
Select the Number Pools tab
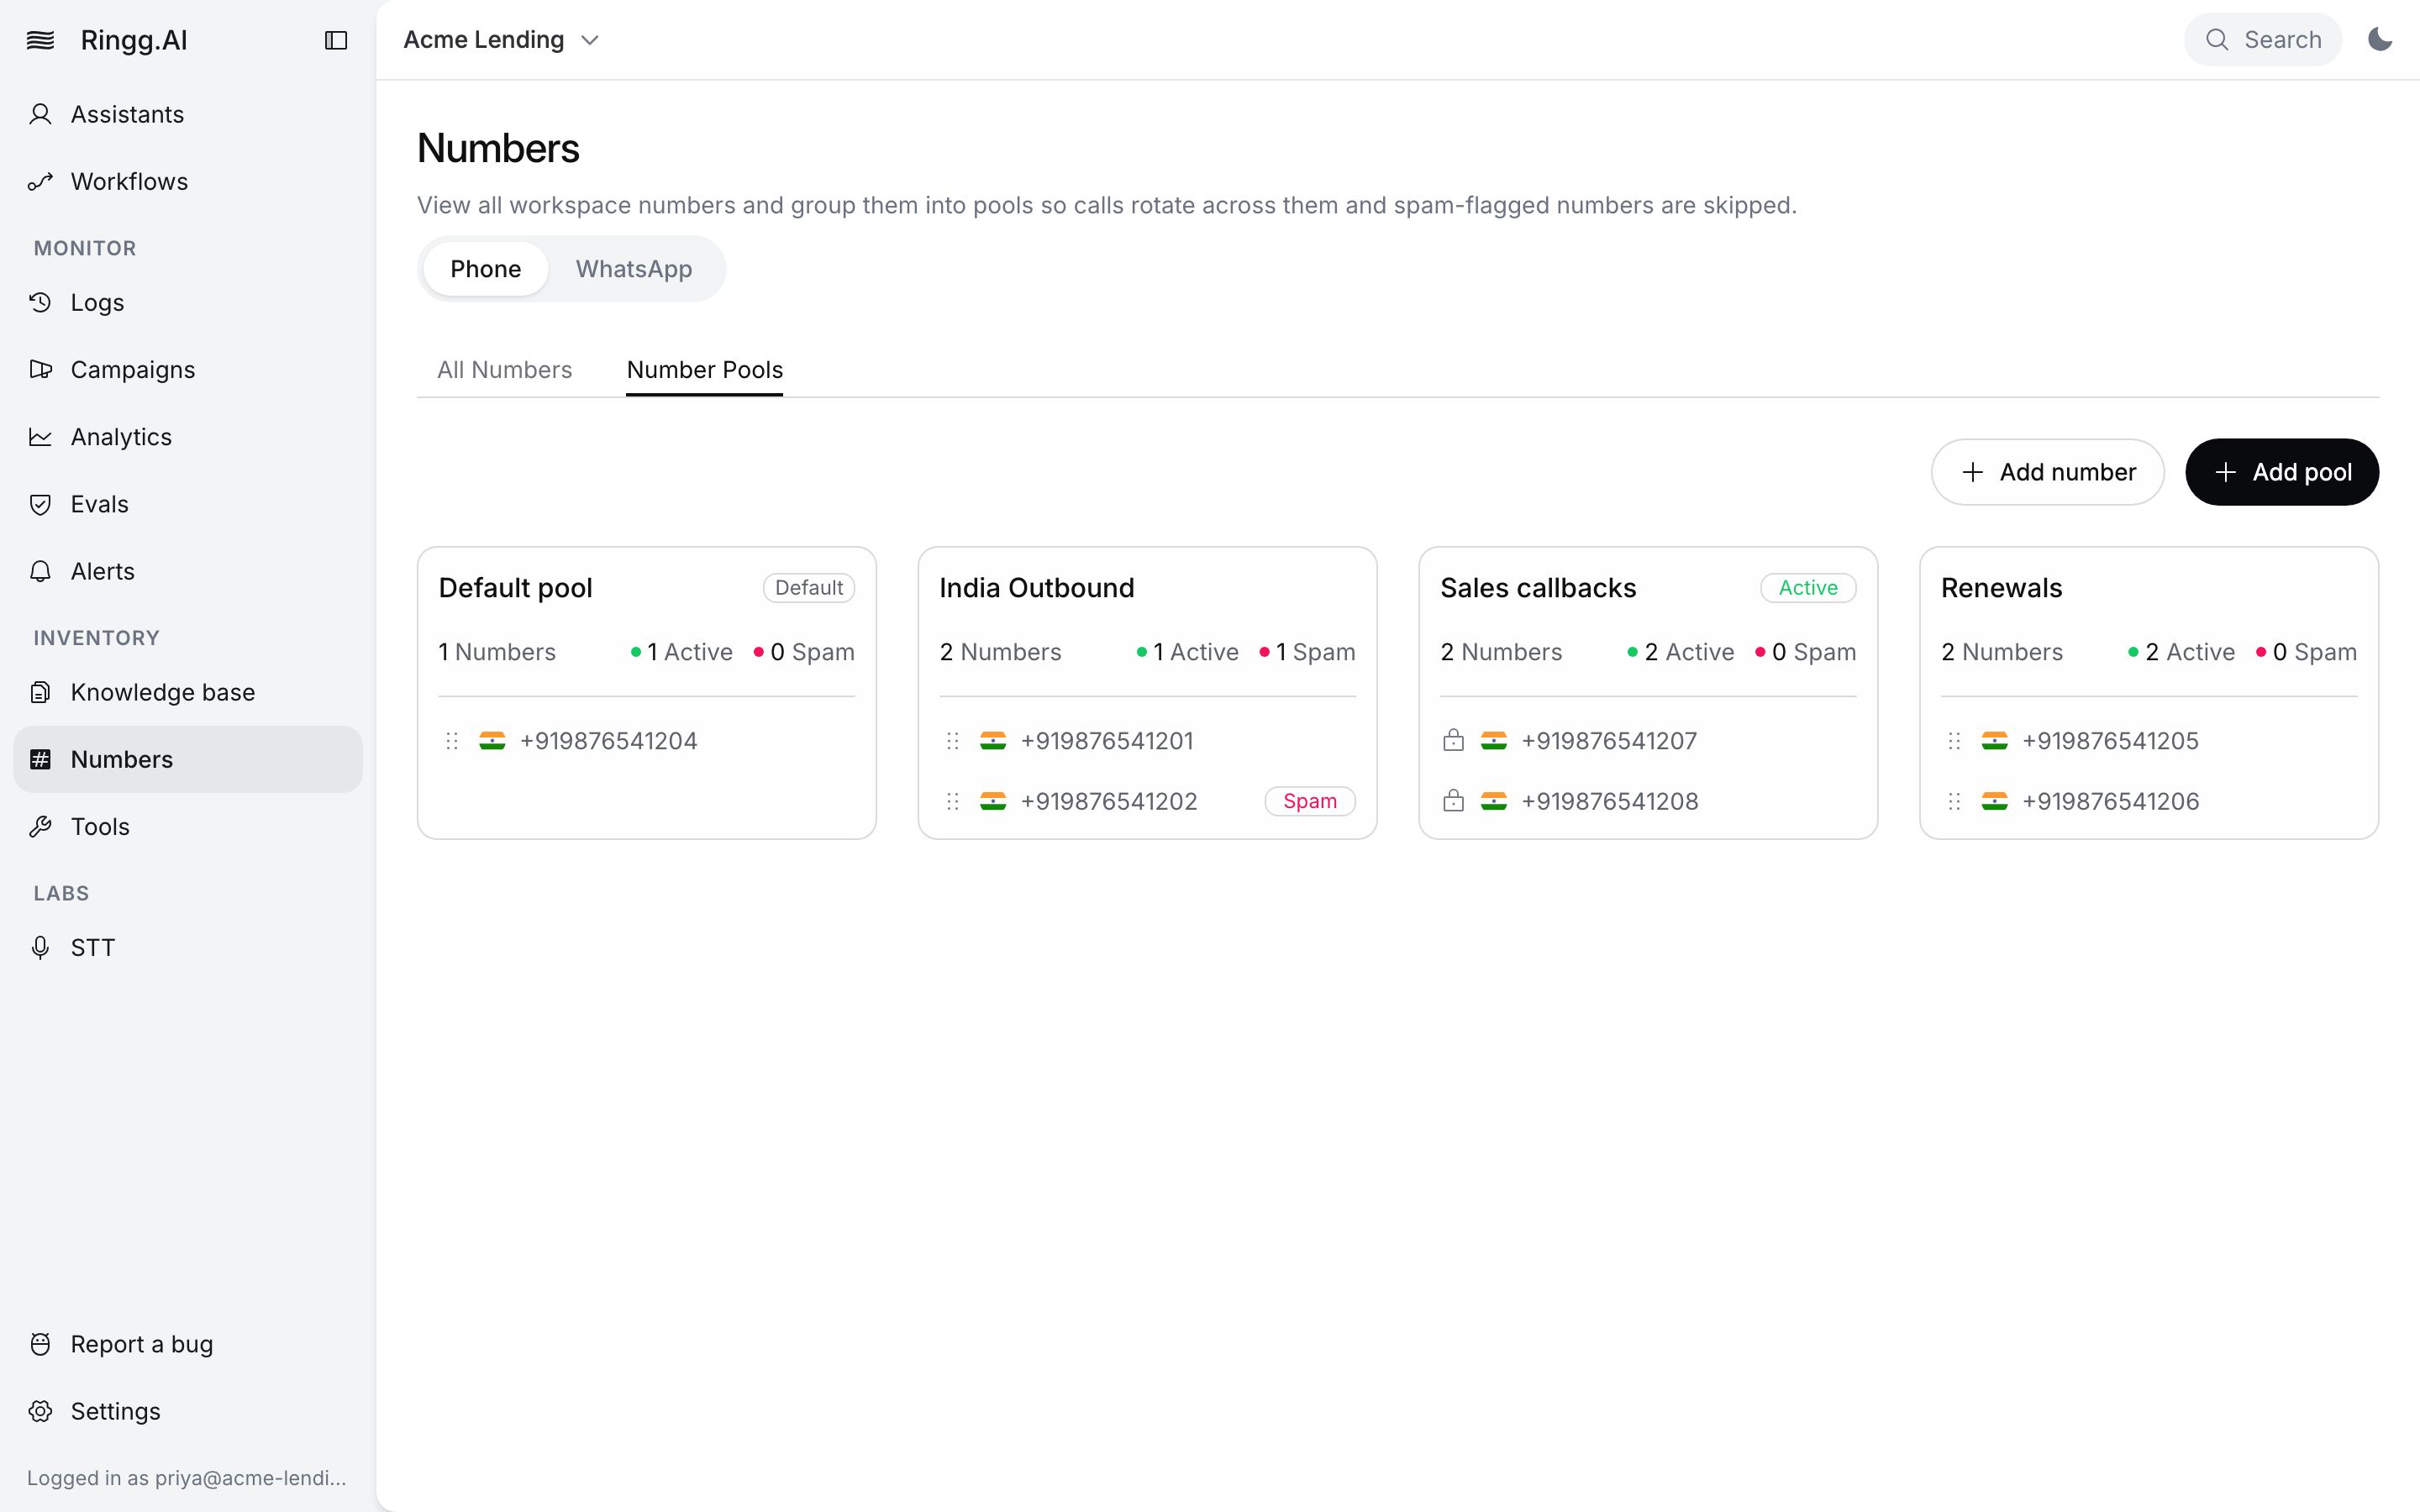[704, 370]
